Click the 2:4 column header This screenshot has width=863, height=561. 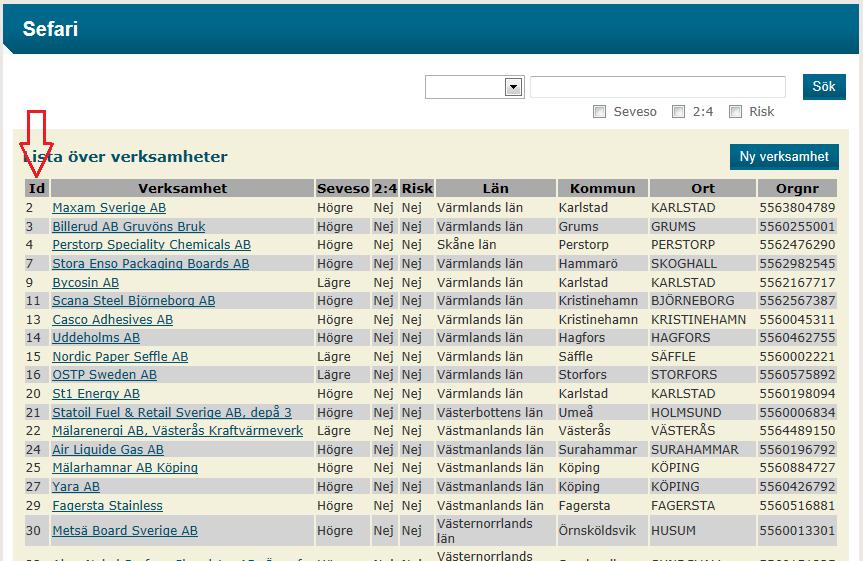coord(385,188)
